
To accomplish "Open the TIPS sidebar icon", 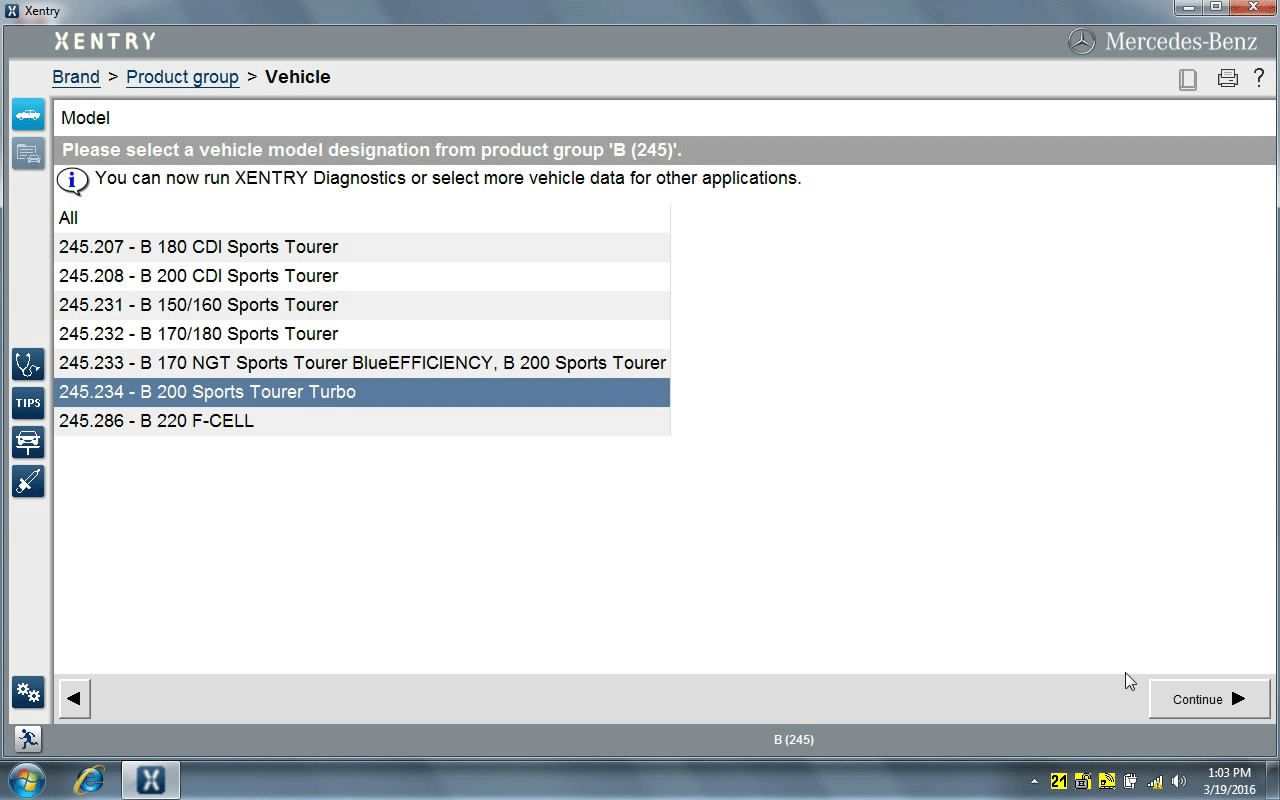I will pos(28,403).
